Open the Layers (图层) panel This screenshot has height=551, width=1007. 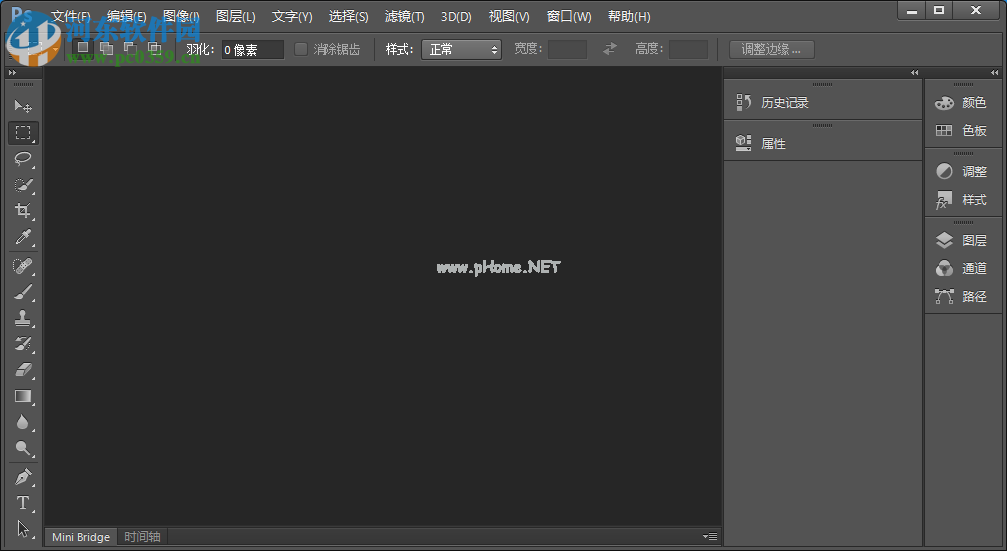(963, 240)
